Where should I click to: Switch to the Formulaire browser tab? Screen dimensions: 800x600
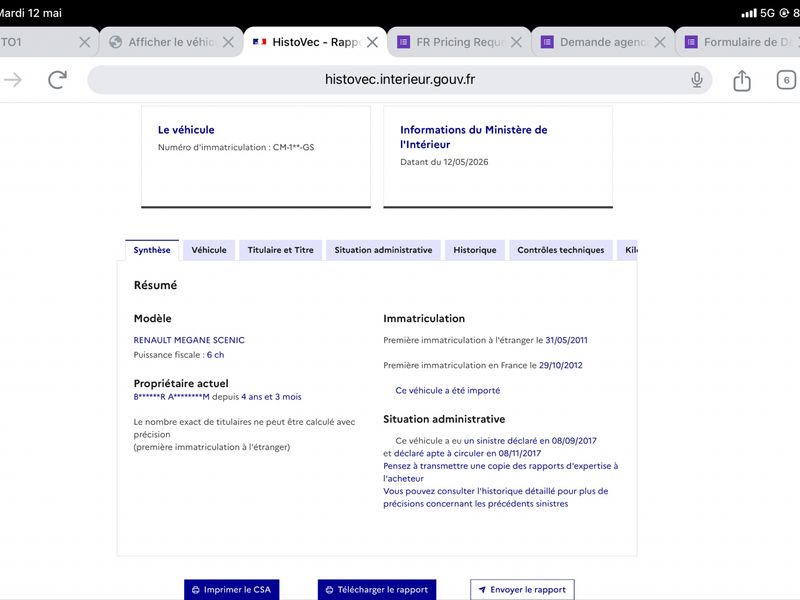coord(739,42)
